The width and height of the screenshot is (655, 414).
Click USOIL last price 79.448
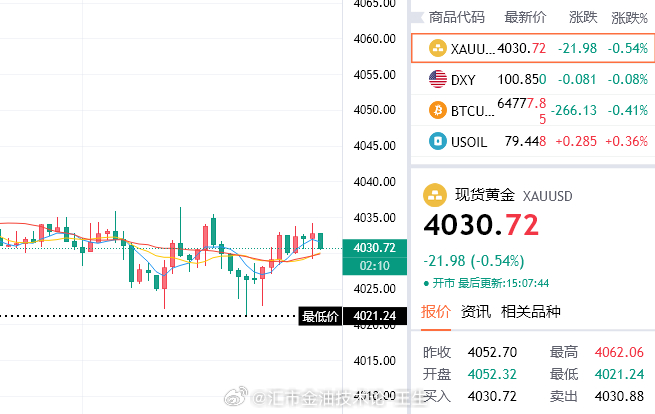coord(525,141)
